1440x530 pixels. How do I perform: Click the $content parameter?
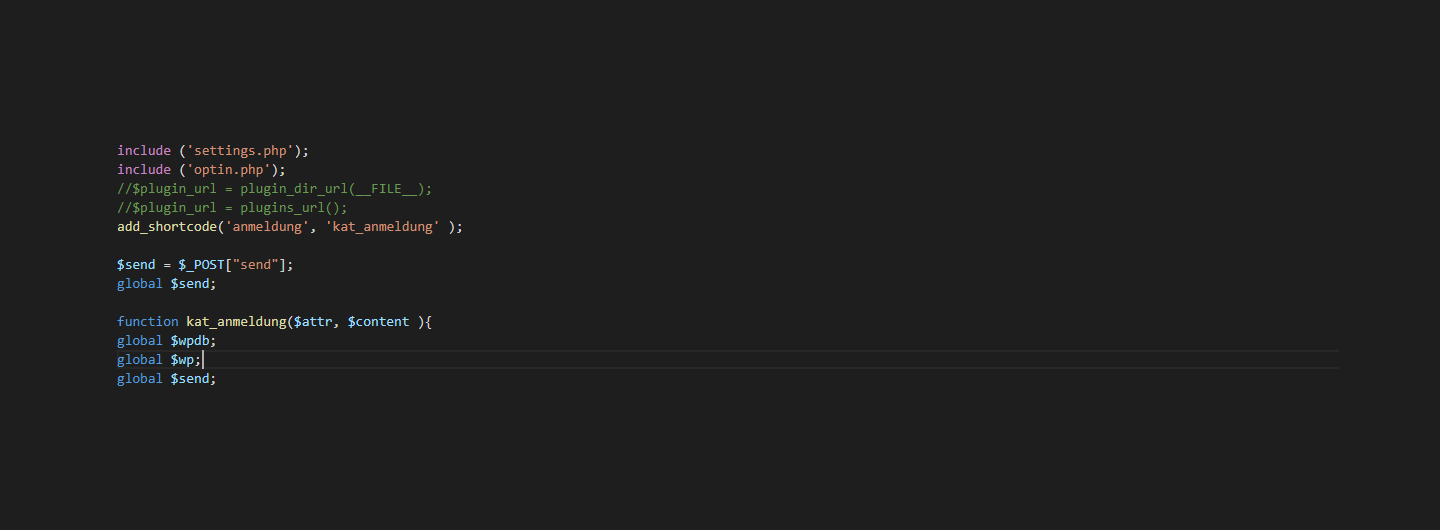click(x=379, y=322)
